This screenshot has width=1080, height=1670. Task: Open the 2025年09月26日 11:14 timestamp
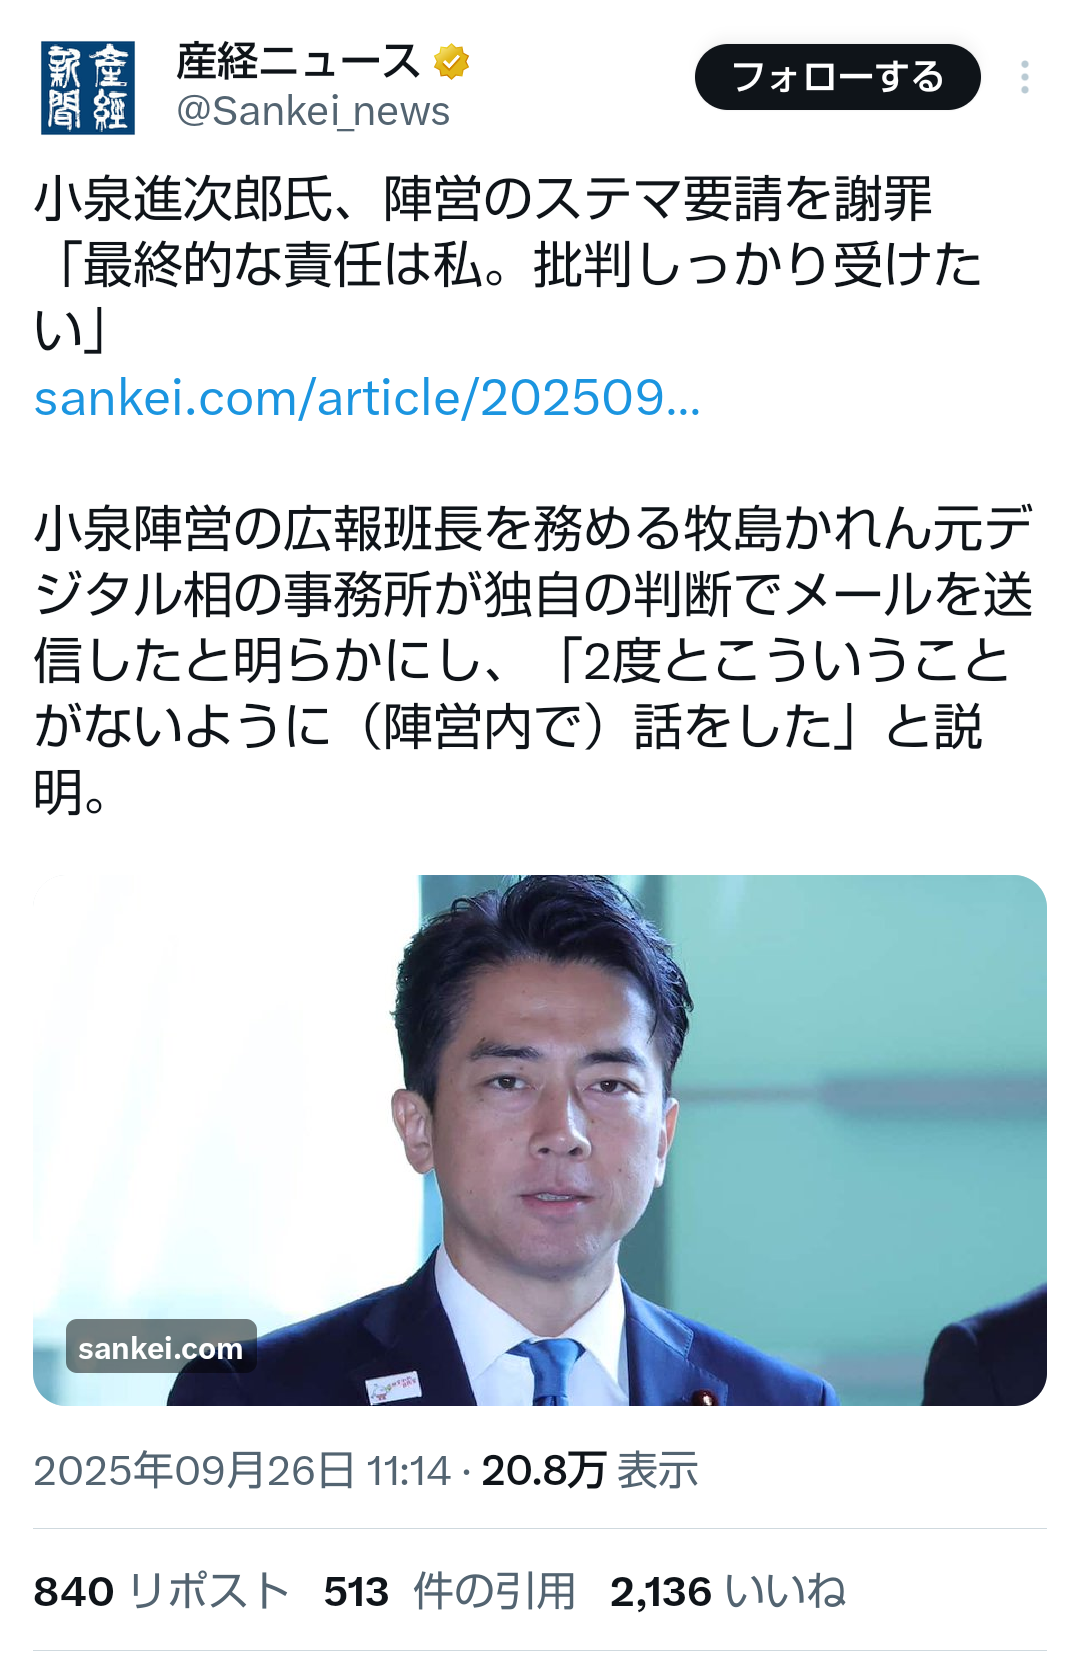pos(242,1470)
